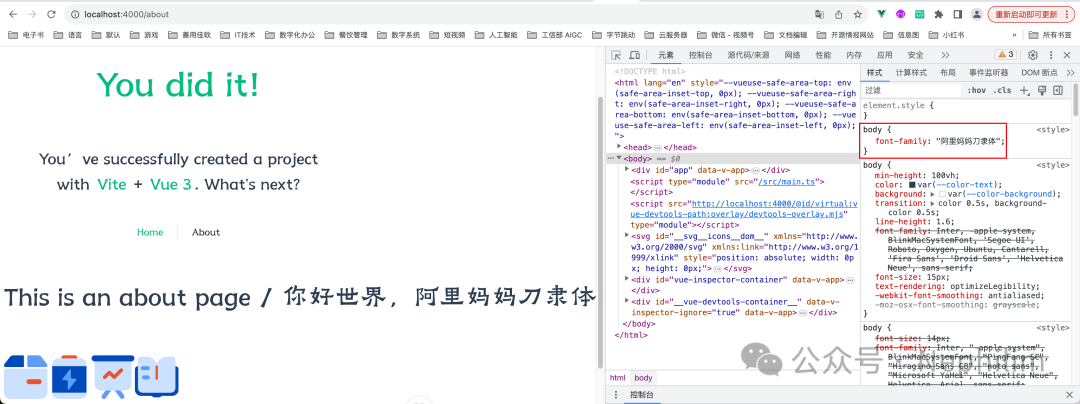Image resolution: width=1080 pixels, height=404 pixels.
Task: Open the 计算样式 sidebar tab
Action: pos(911,72)
